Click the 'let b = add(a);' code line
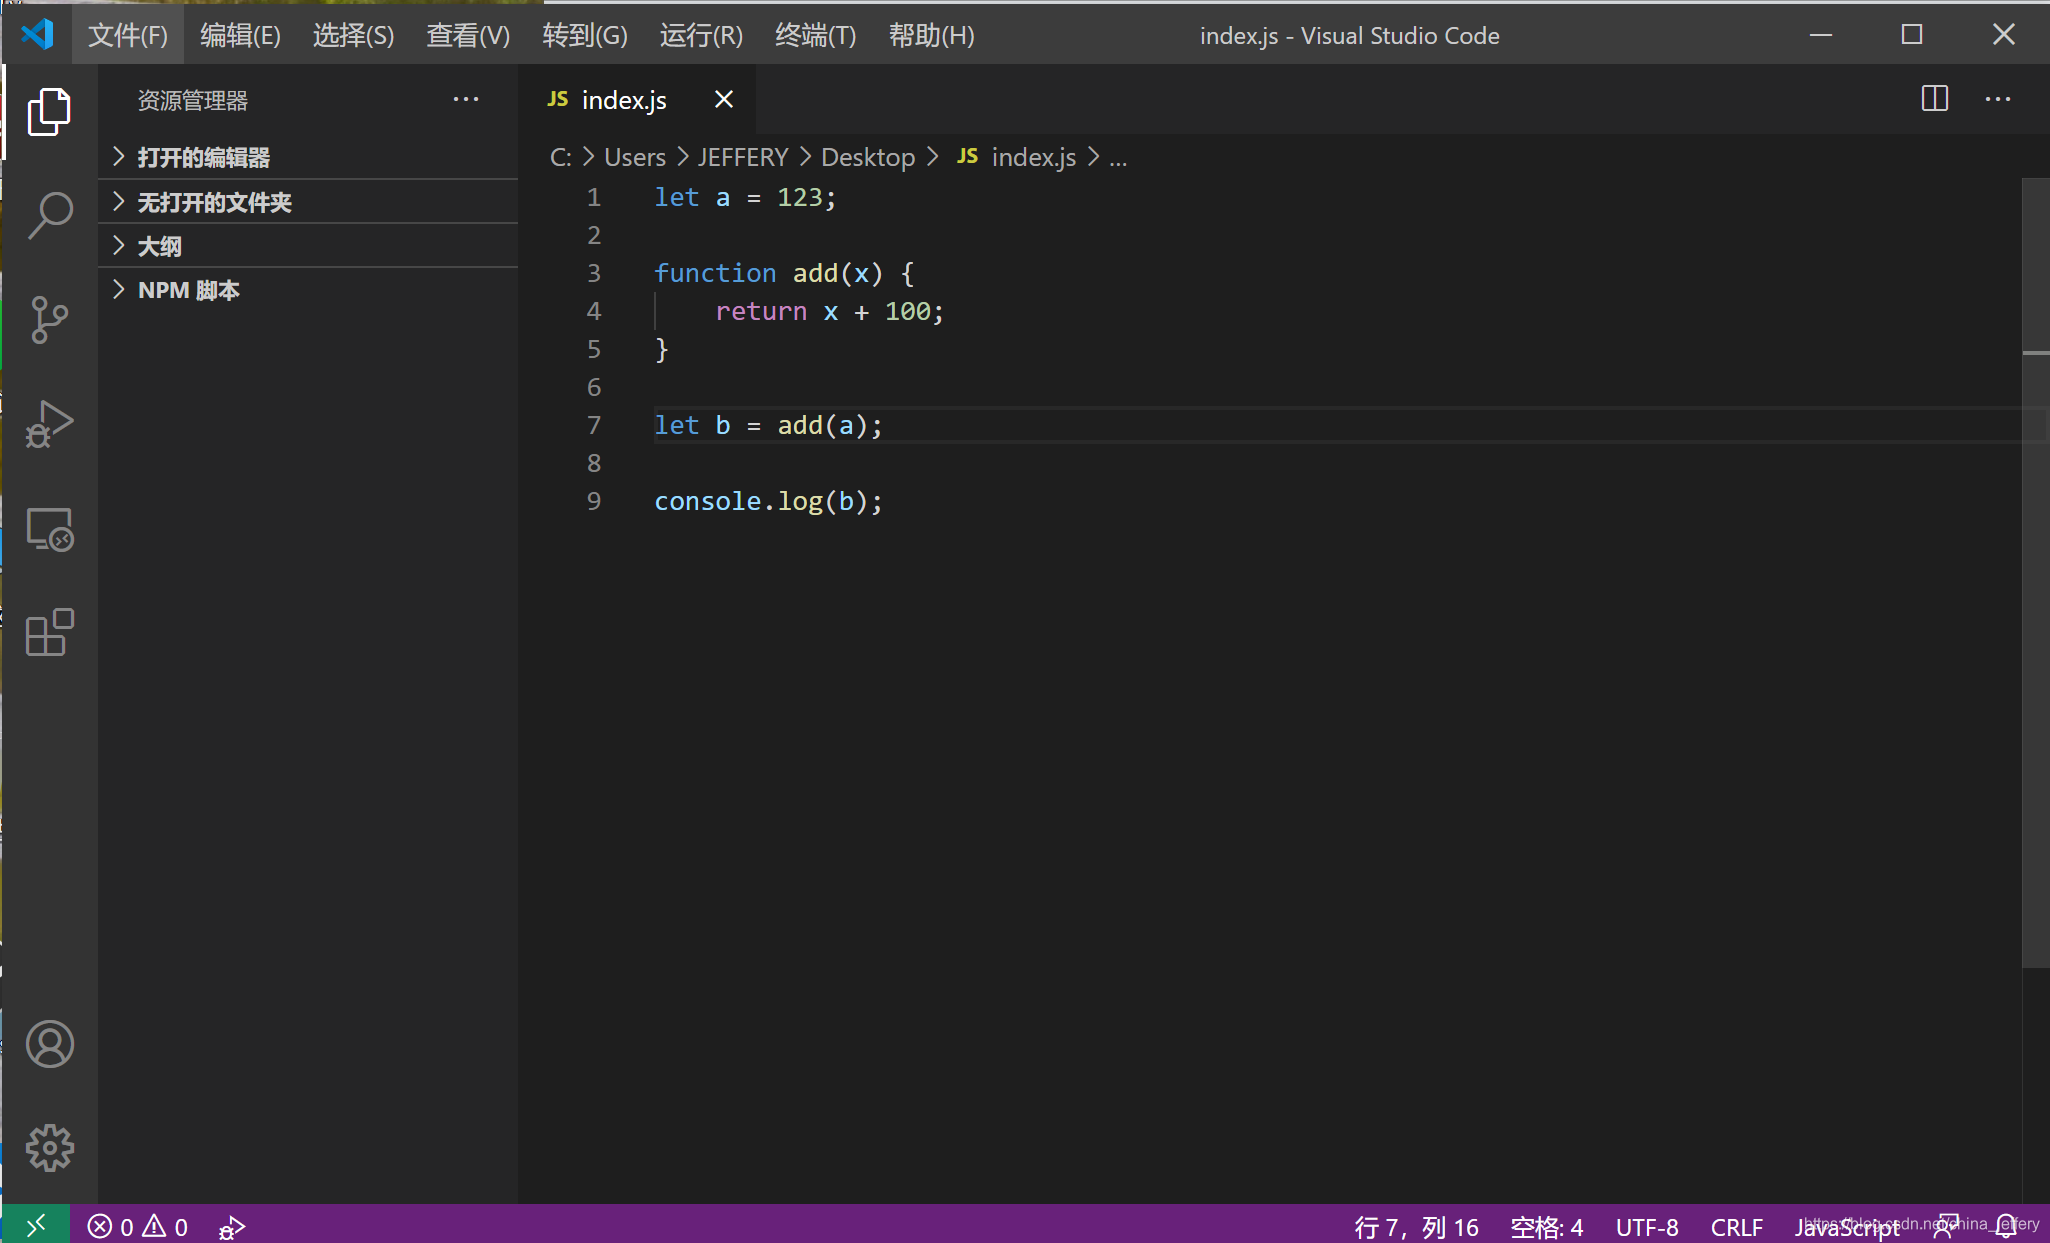 pyautogui.click(x=768, y=425)
